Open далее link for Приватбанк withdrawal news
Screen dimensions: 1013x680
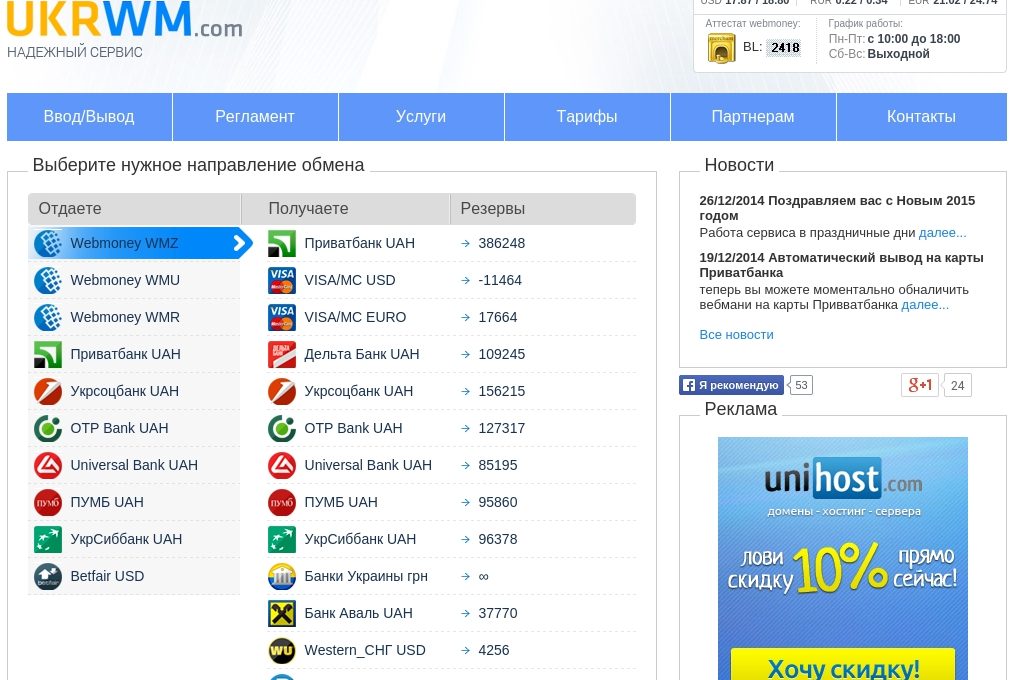(925, 305)
